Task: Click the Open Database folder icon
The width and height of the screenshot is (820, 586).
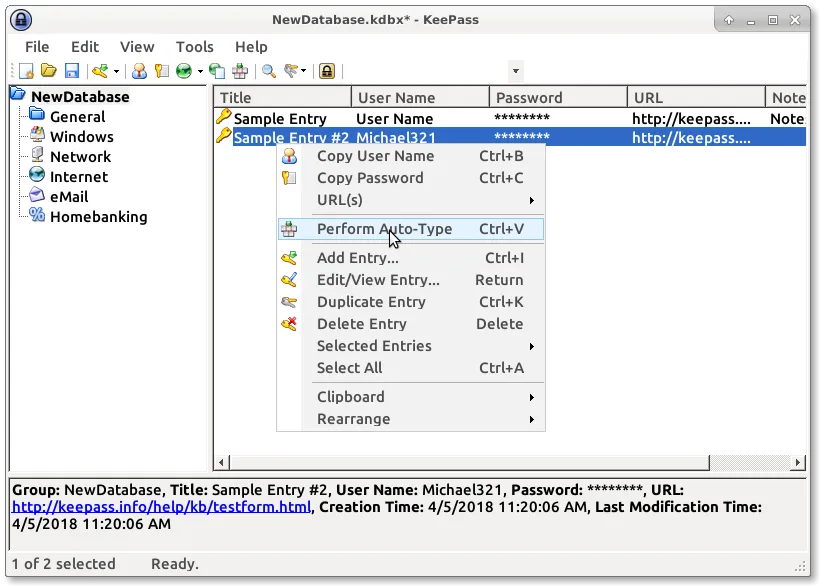Action: click(48, 71)
